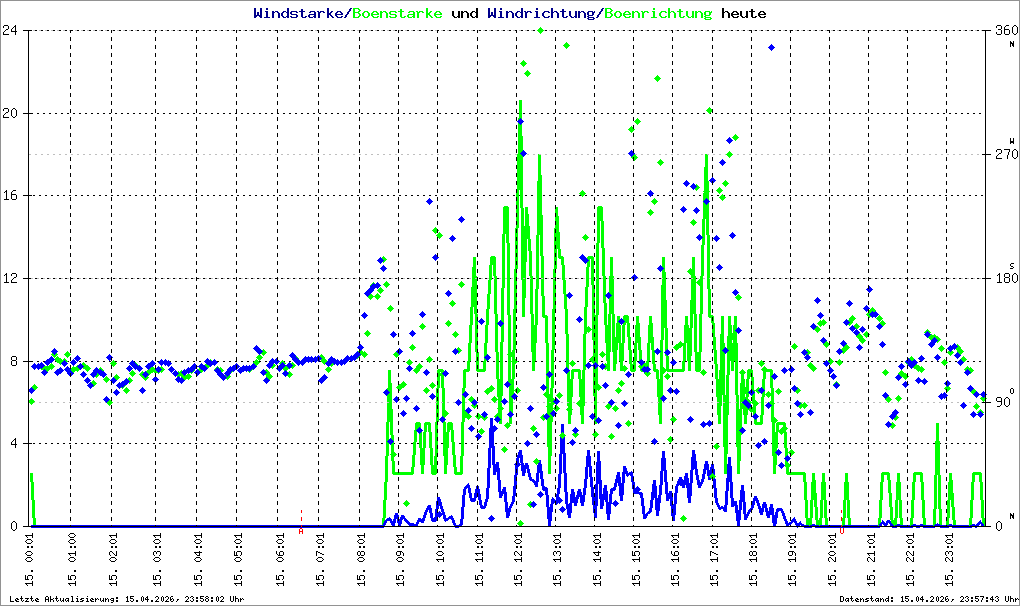Image resolution: width=1020 pixels, height=606 pixels.
Task: Click the 'Letzte Aktualisierung' timestamp text
Action: pyautogui.click(x=127, y=599)
